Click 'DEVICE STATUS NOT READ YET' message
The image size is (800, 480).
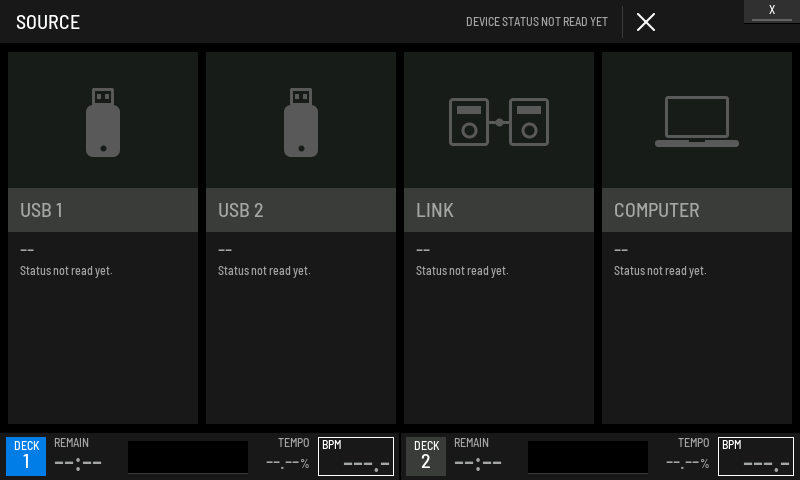(537, 22)
